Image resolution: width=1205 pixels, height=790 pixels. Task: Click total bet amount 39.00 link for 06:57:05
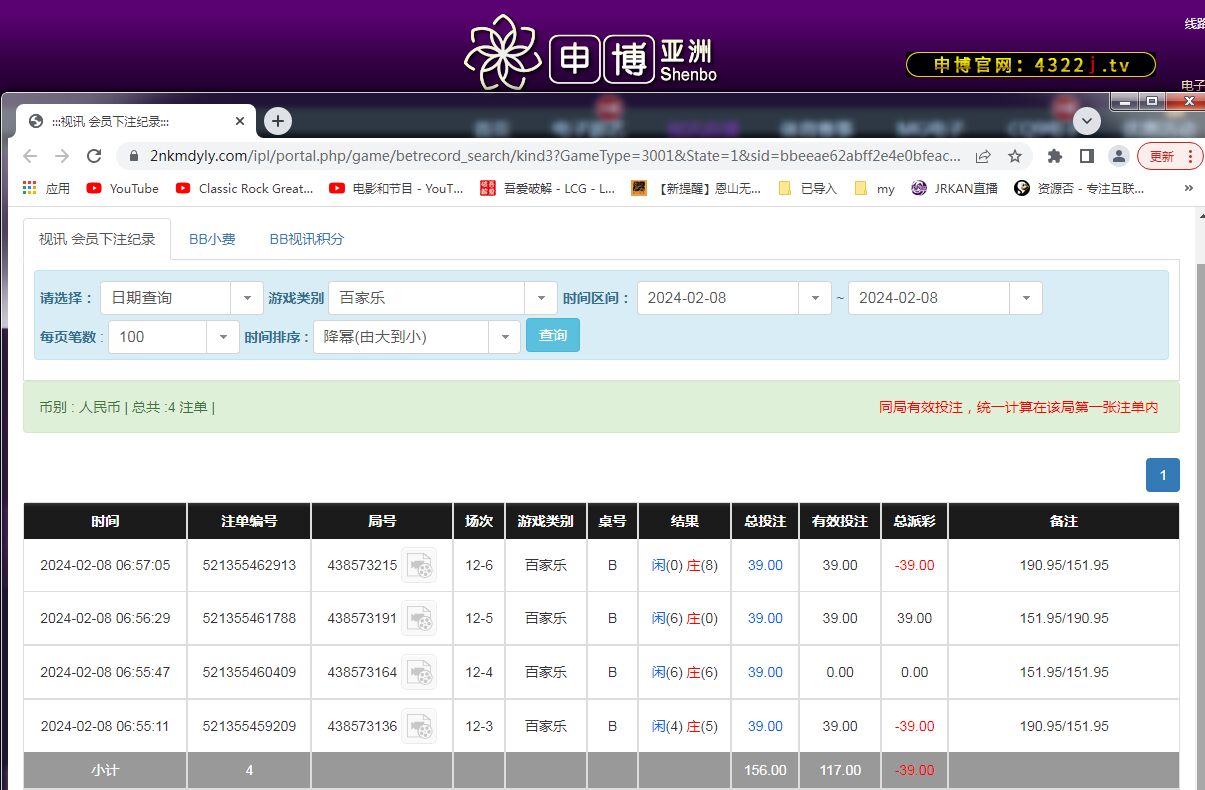pos(765,565)
